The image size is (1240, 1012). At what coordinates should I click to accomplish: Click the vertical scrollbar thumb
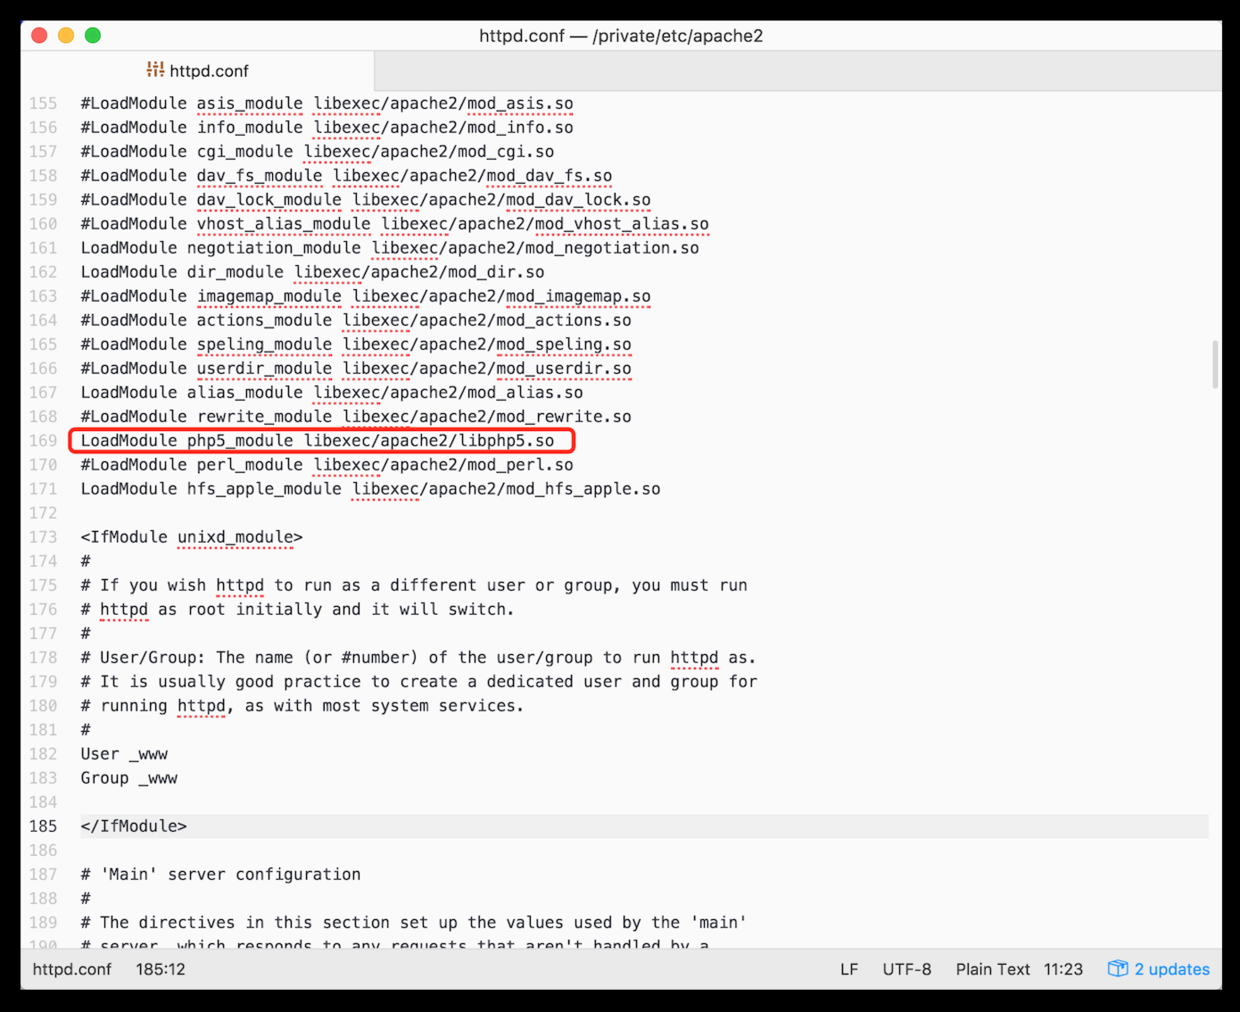tap(1215, 364)
